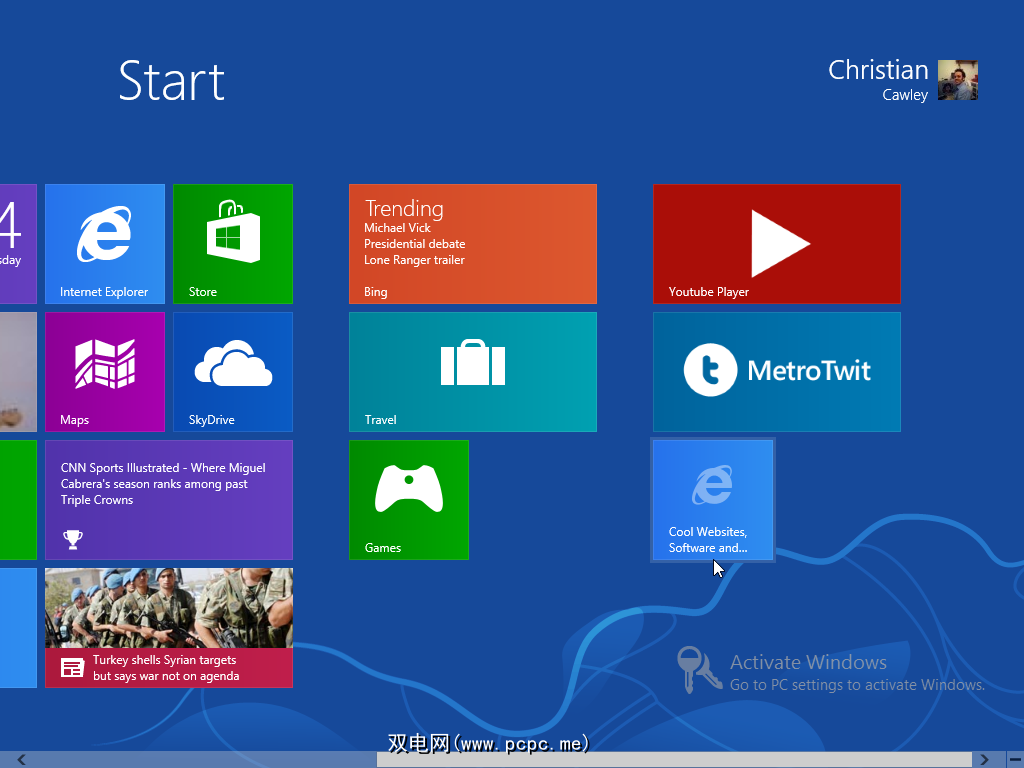Open the Internet Explorer tile
The image size is (1024, 768).
coord(105,243)
